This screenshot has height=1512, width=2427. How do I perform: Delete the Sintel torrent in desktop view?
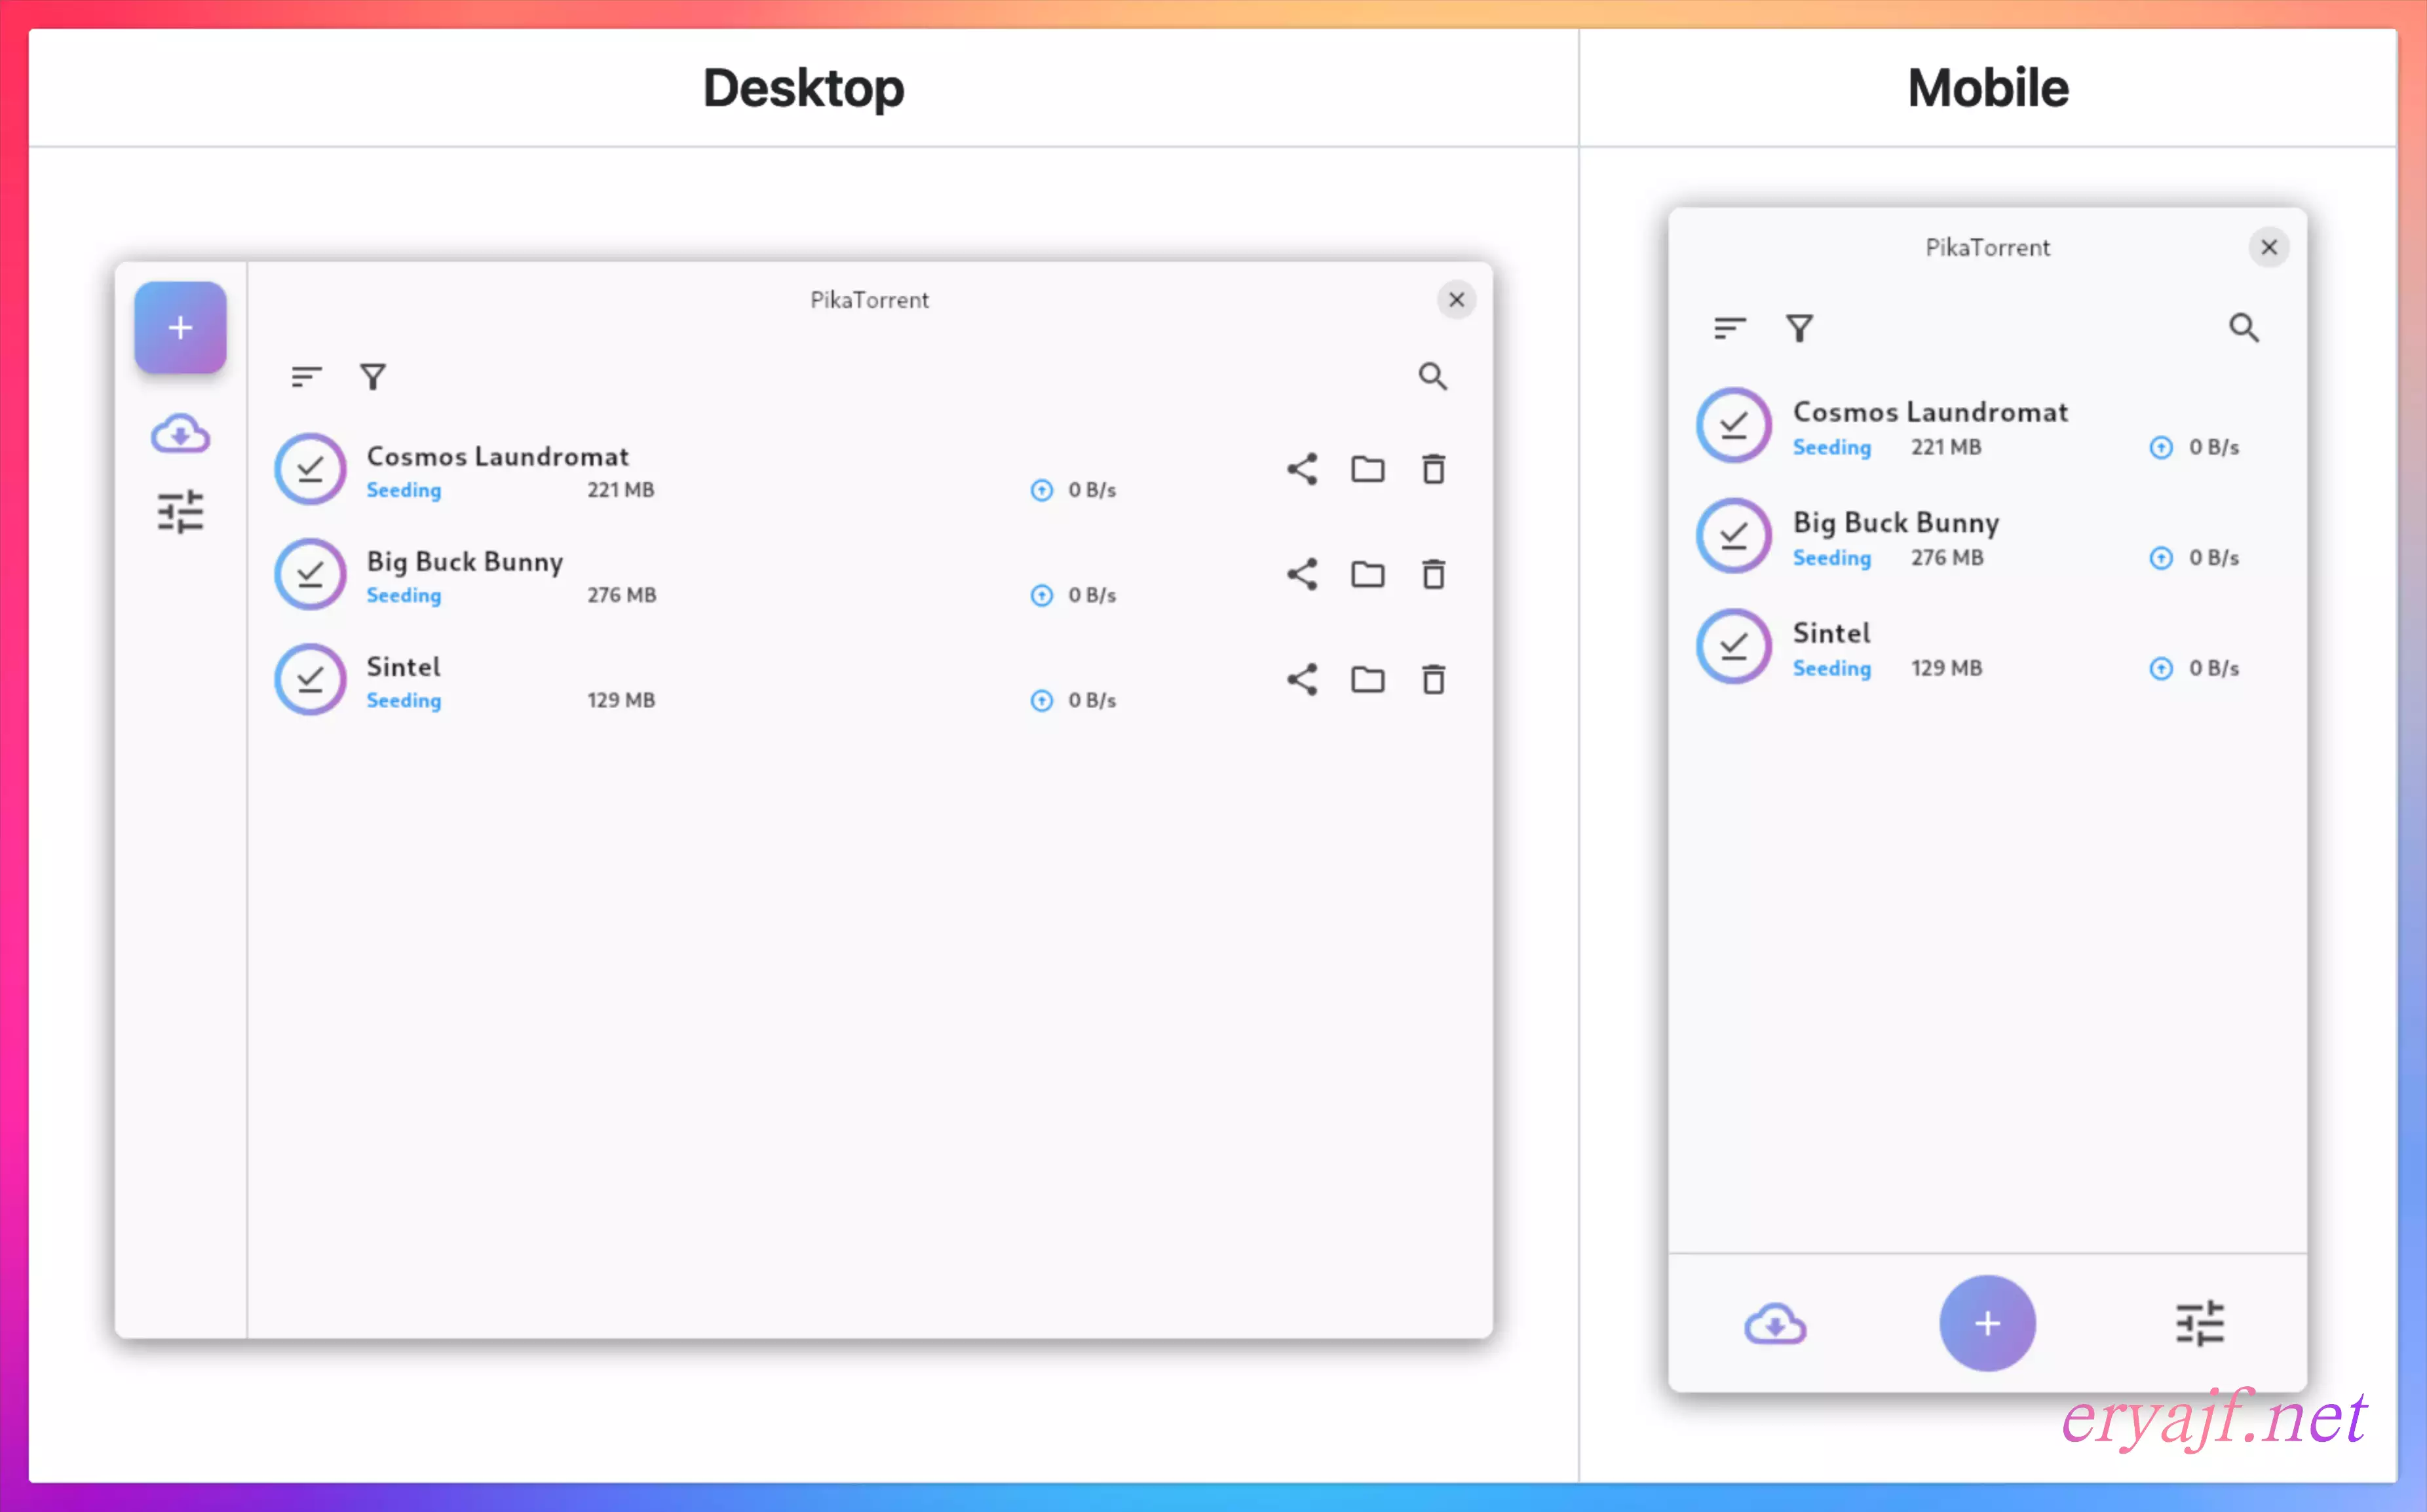click(x=1433, y=680)
